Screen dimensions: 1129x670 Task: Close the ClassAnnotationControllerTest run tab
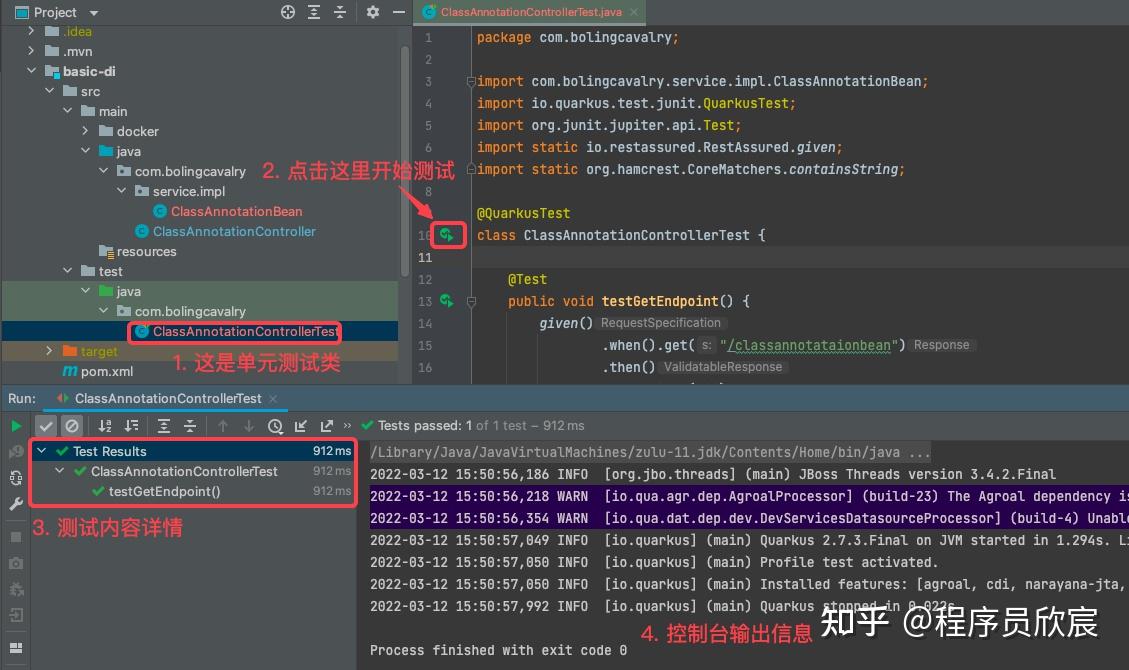pos(273,399)
